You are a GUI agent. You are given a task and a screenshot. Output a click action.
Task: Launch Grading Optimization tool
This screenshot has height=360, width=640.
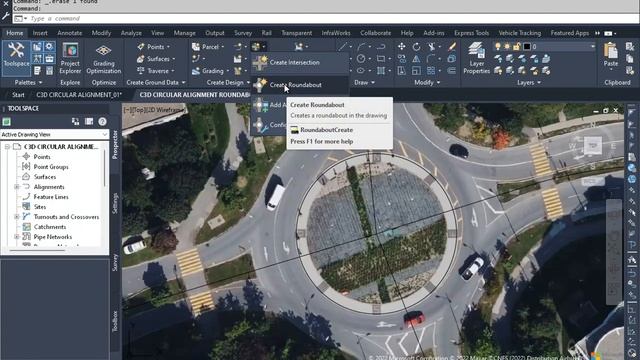(x=103, y=58)
